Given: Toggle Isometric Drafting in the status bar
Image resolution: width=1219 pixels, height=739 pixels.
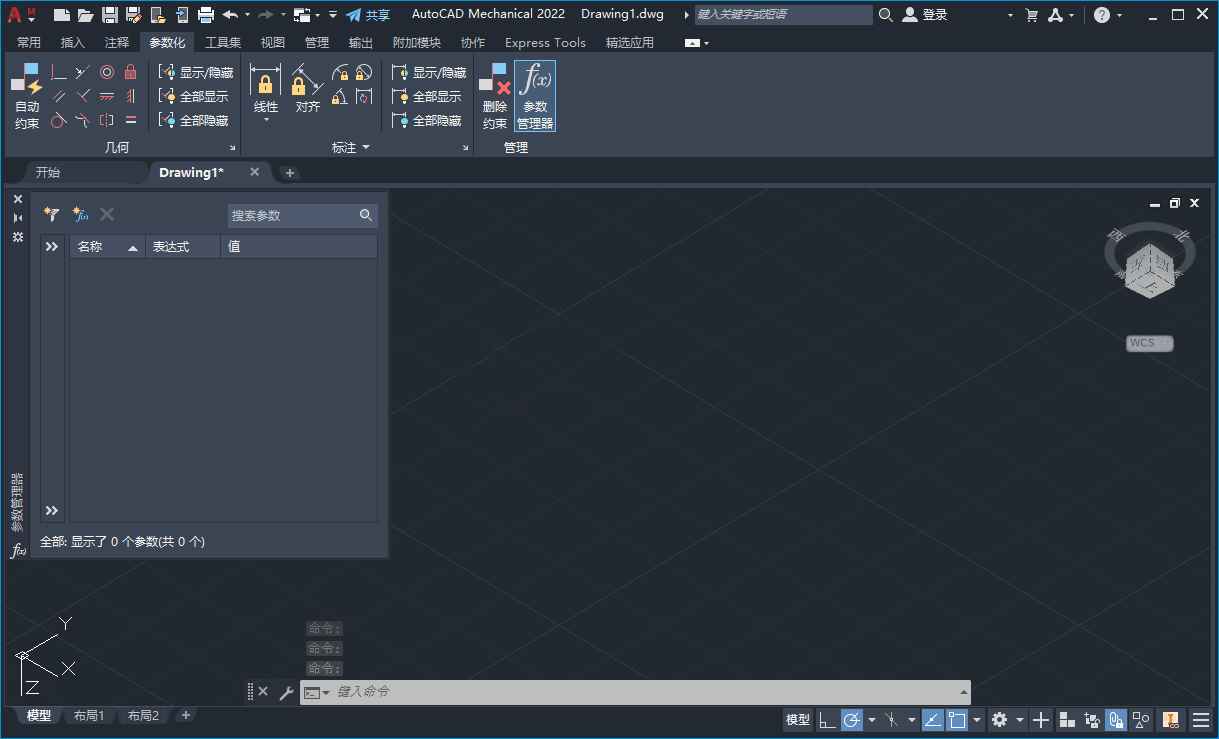Looking at the screenshot, I should coord(891,720).
